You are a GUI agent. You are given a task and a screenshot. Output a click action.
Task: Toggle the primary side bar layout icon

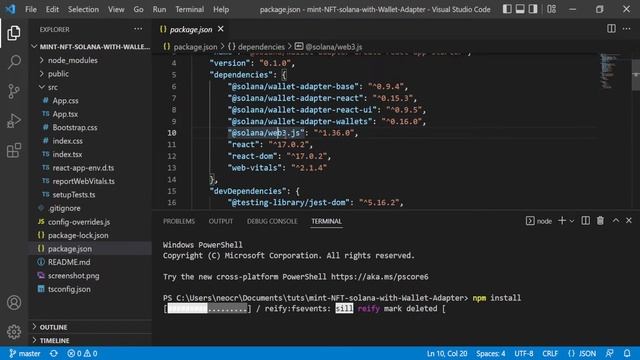pos(507,9)
